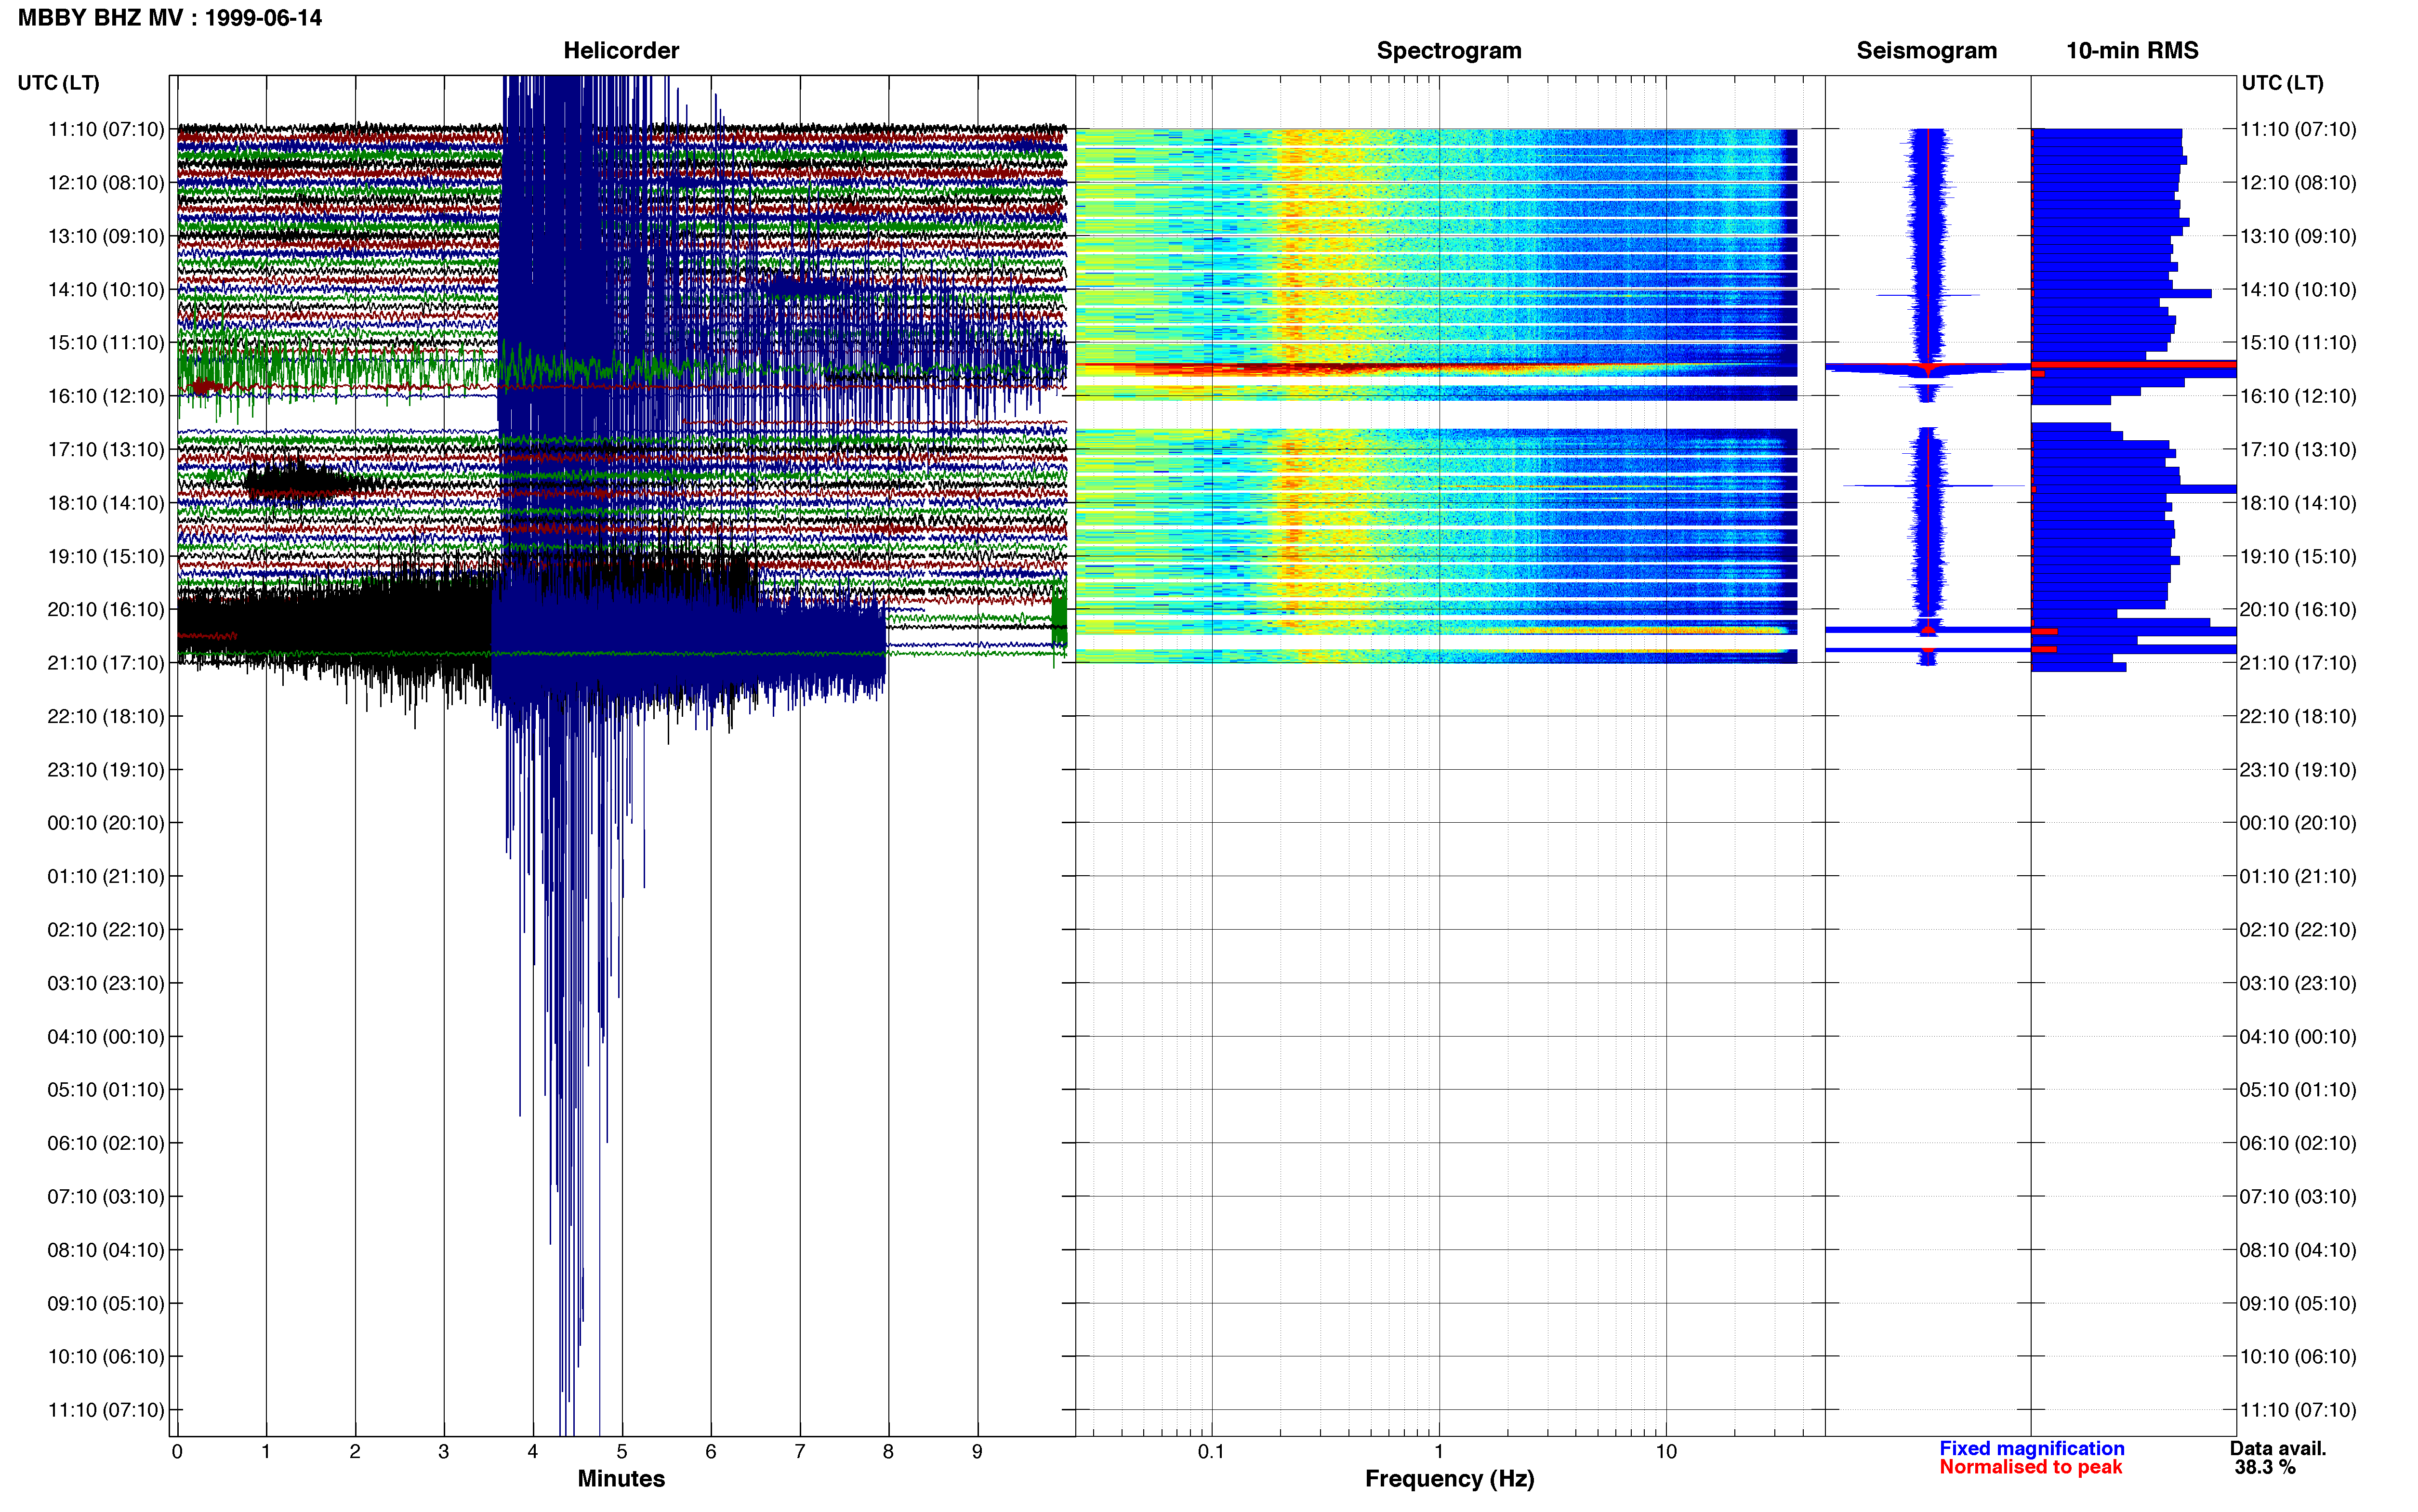Click the 'Frequency (Hz)' x-axis label

[1449, 1478]
